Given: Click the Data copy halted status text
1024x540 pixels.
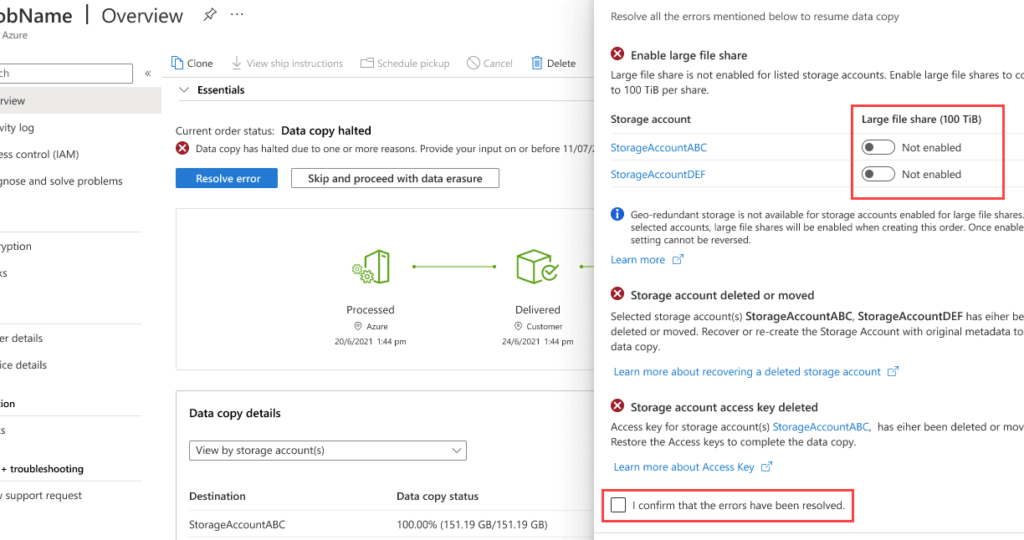Looking at the screenshot, I should 326,131.
